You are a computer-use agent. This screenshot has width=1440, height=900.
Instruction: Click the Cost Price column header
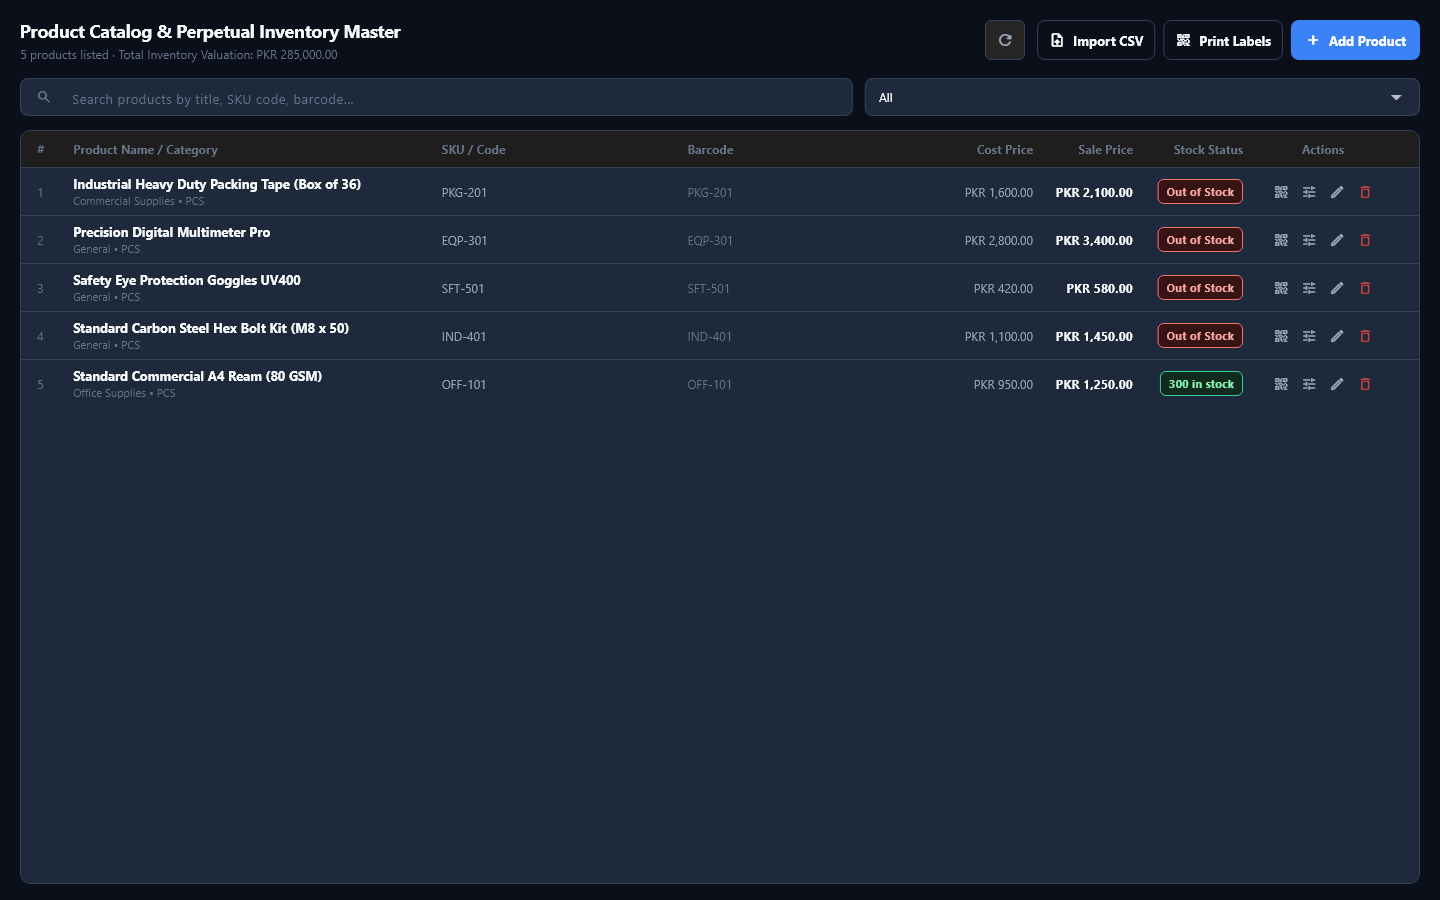(1005, 150)
